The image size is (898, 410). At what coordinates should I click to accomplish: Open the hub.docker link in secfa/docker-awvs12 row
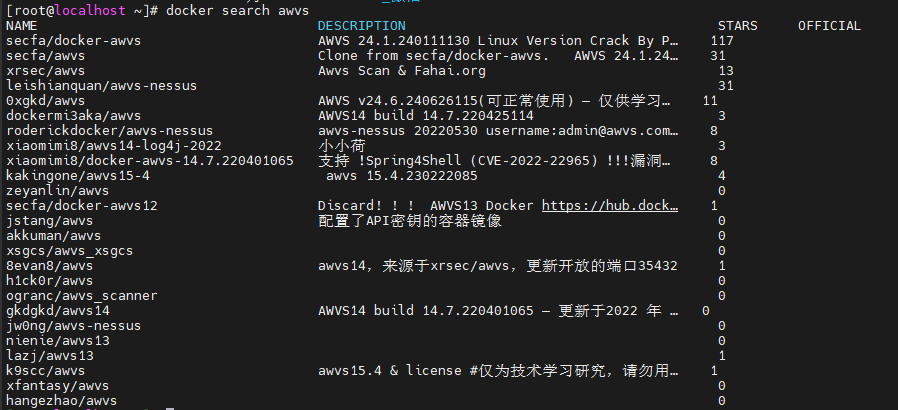pos(611,205)
